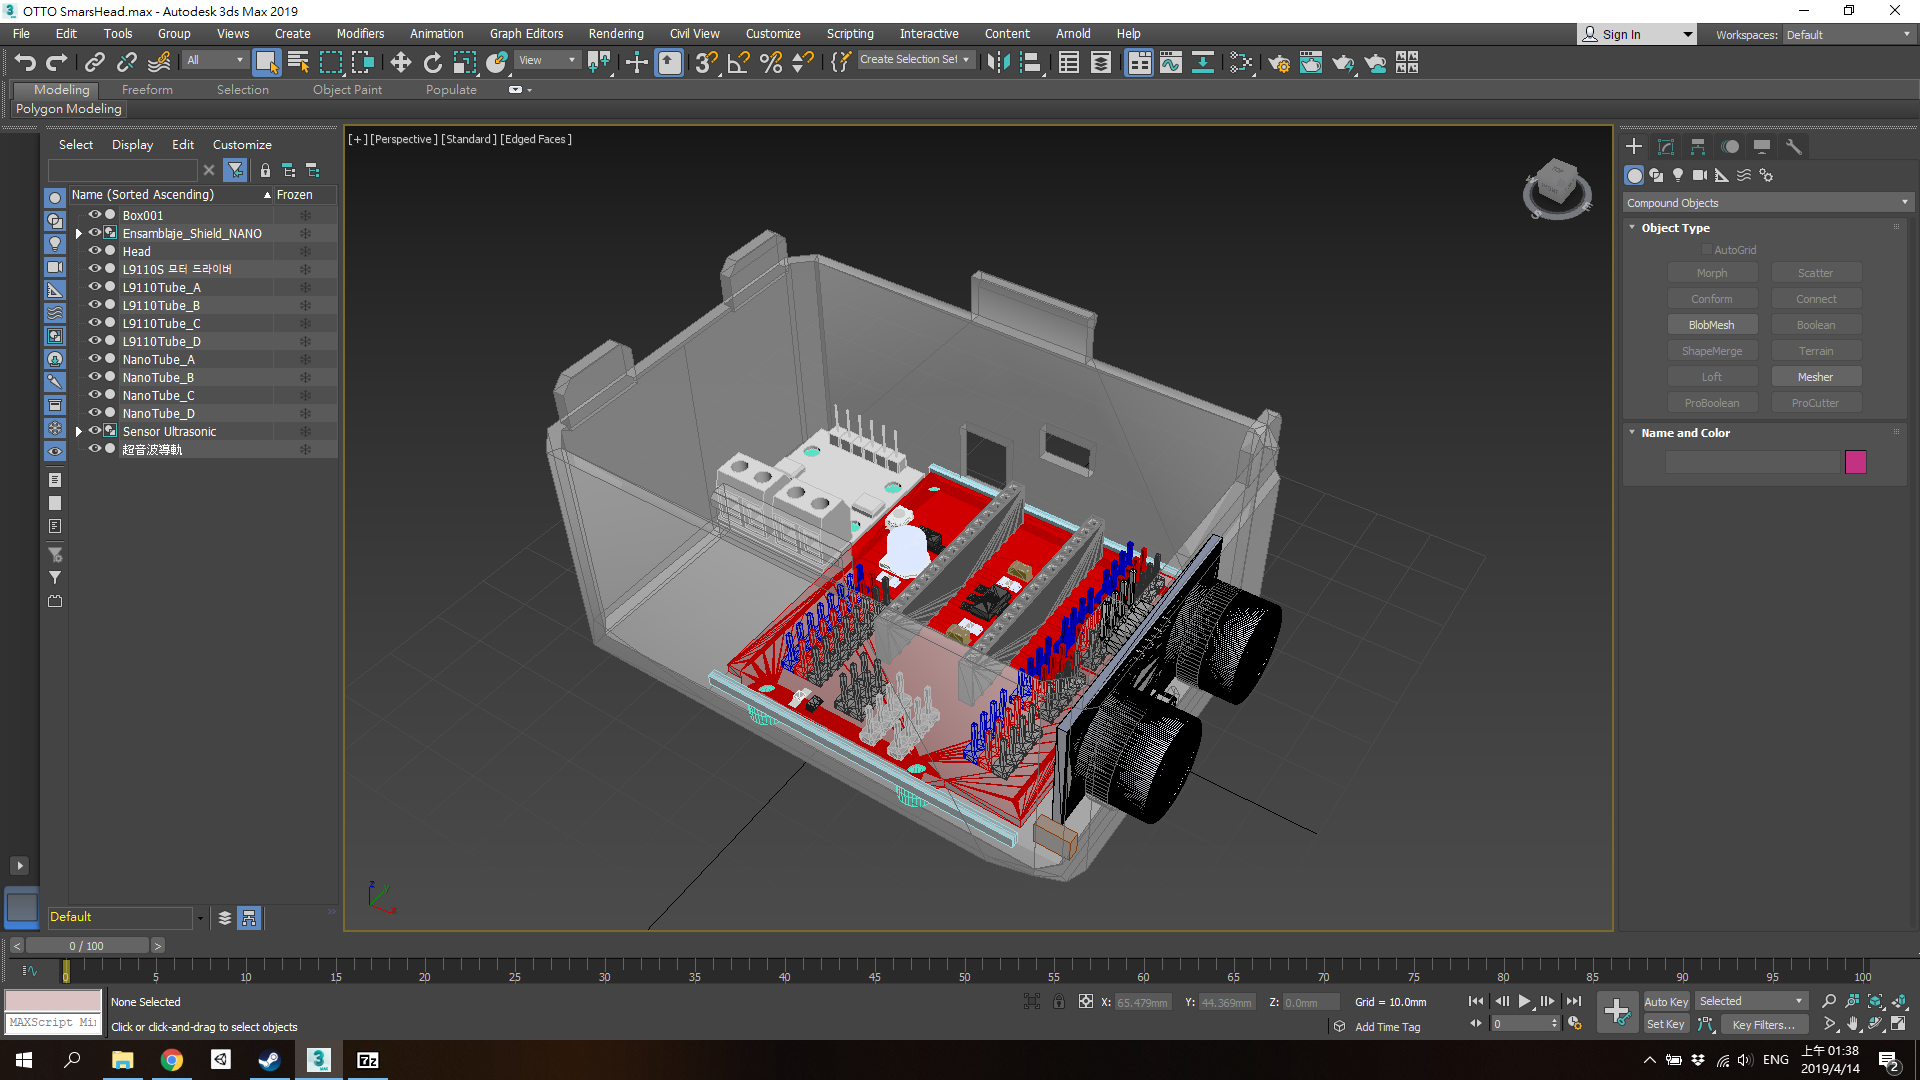Select the Lights category icon

click(x=1678, y=175)
